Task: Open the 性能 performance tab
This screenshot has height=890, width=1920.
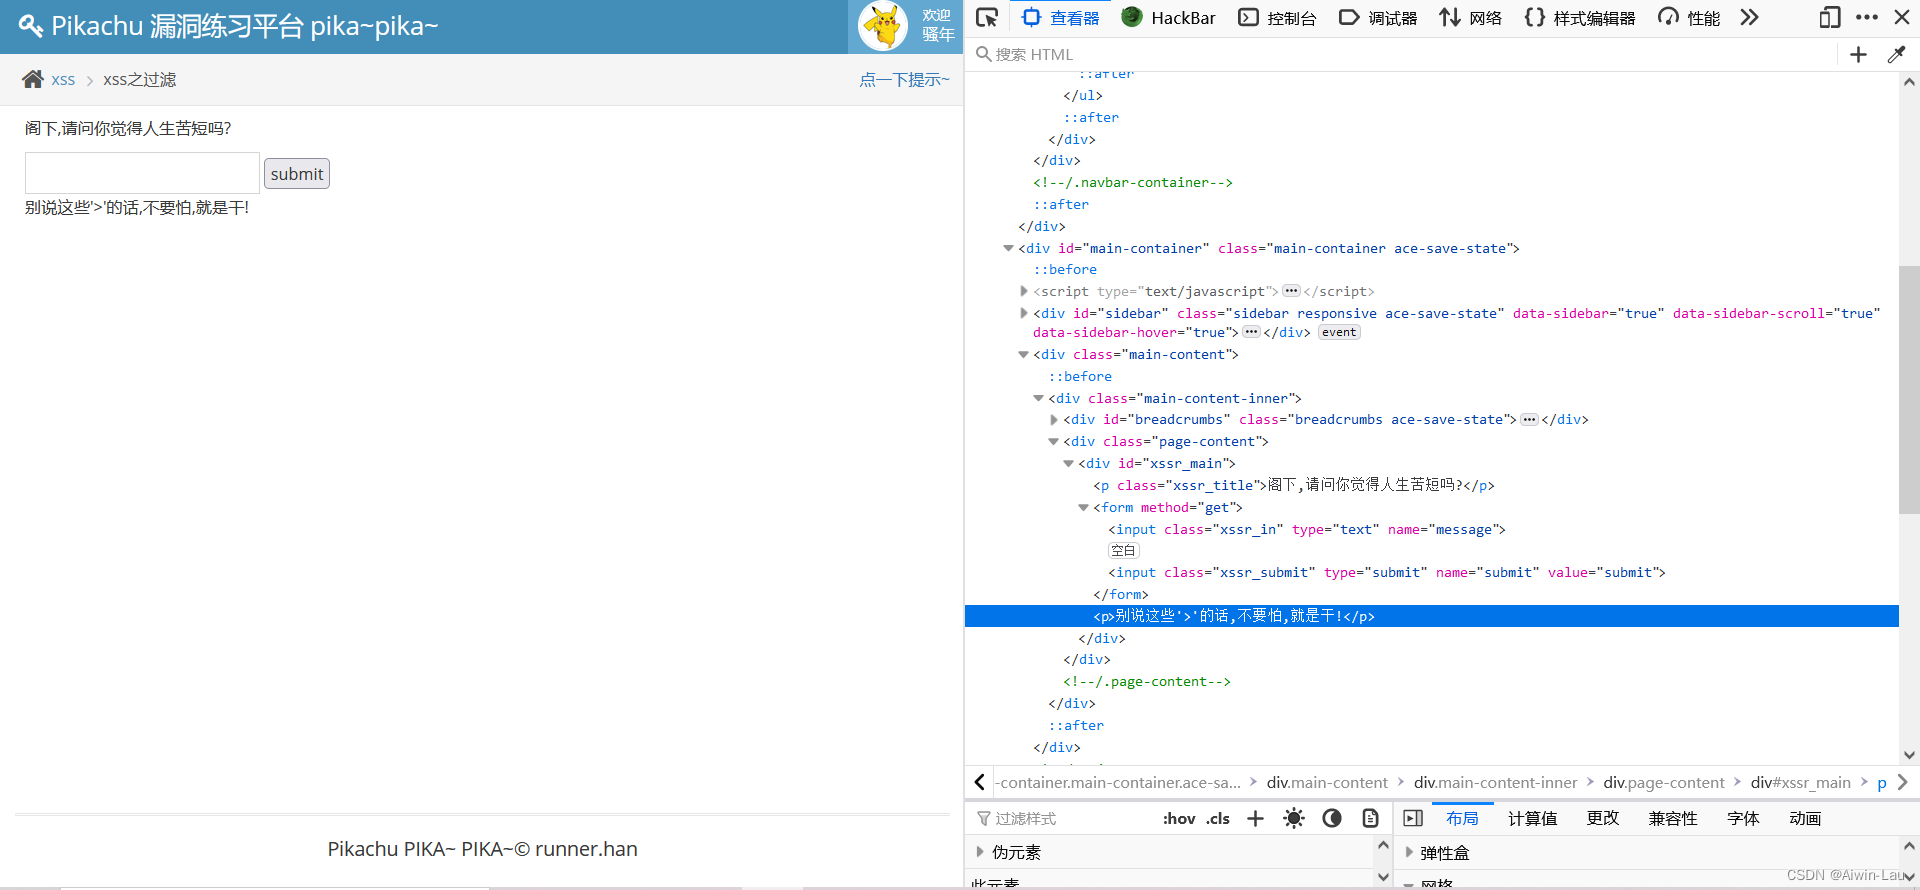Action: point(1689,17)
